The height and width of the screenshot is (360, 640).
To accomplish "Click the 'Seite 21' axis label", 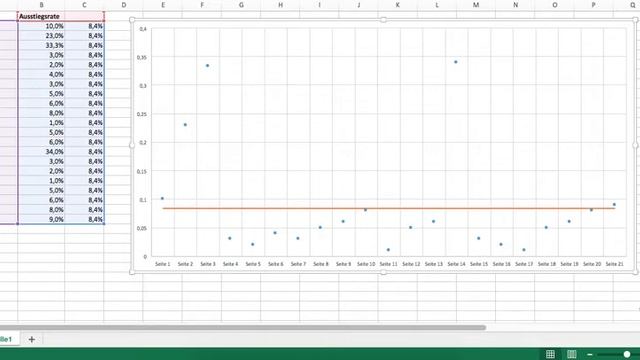I will coord(614,264).
